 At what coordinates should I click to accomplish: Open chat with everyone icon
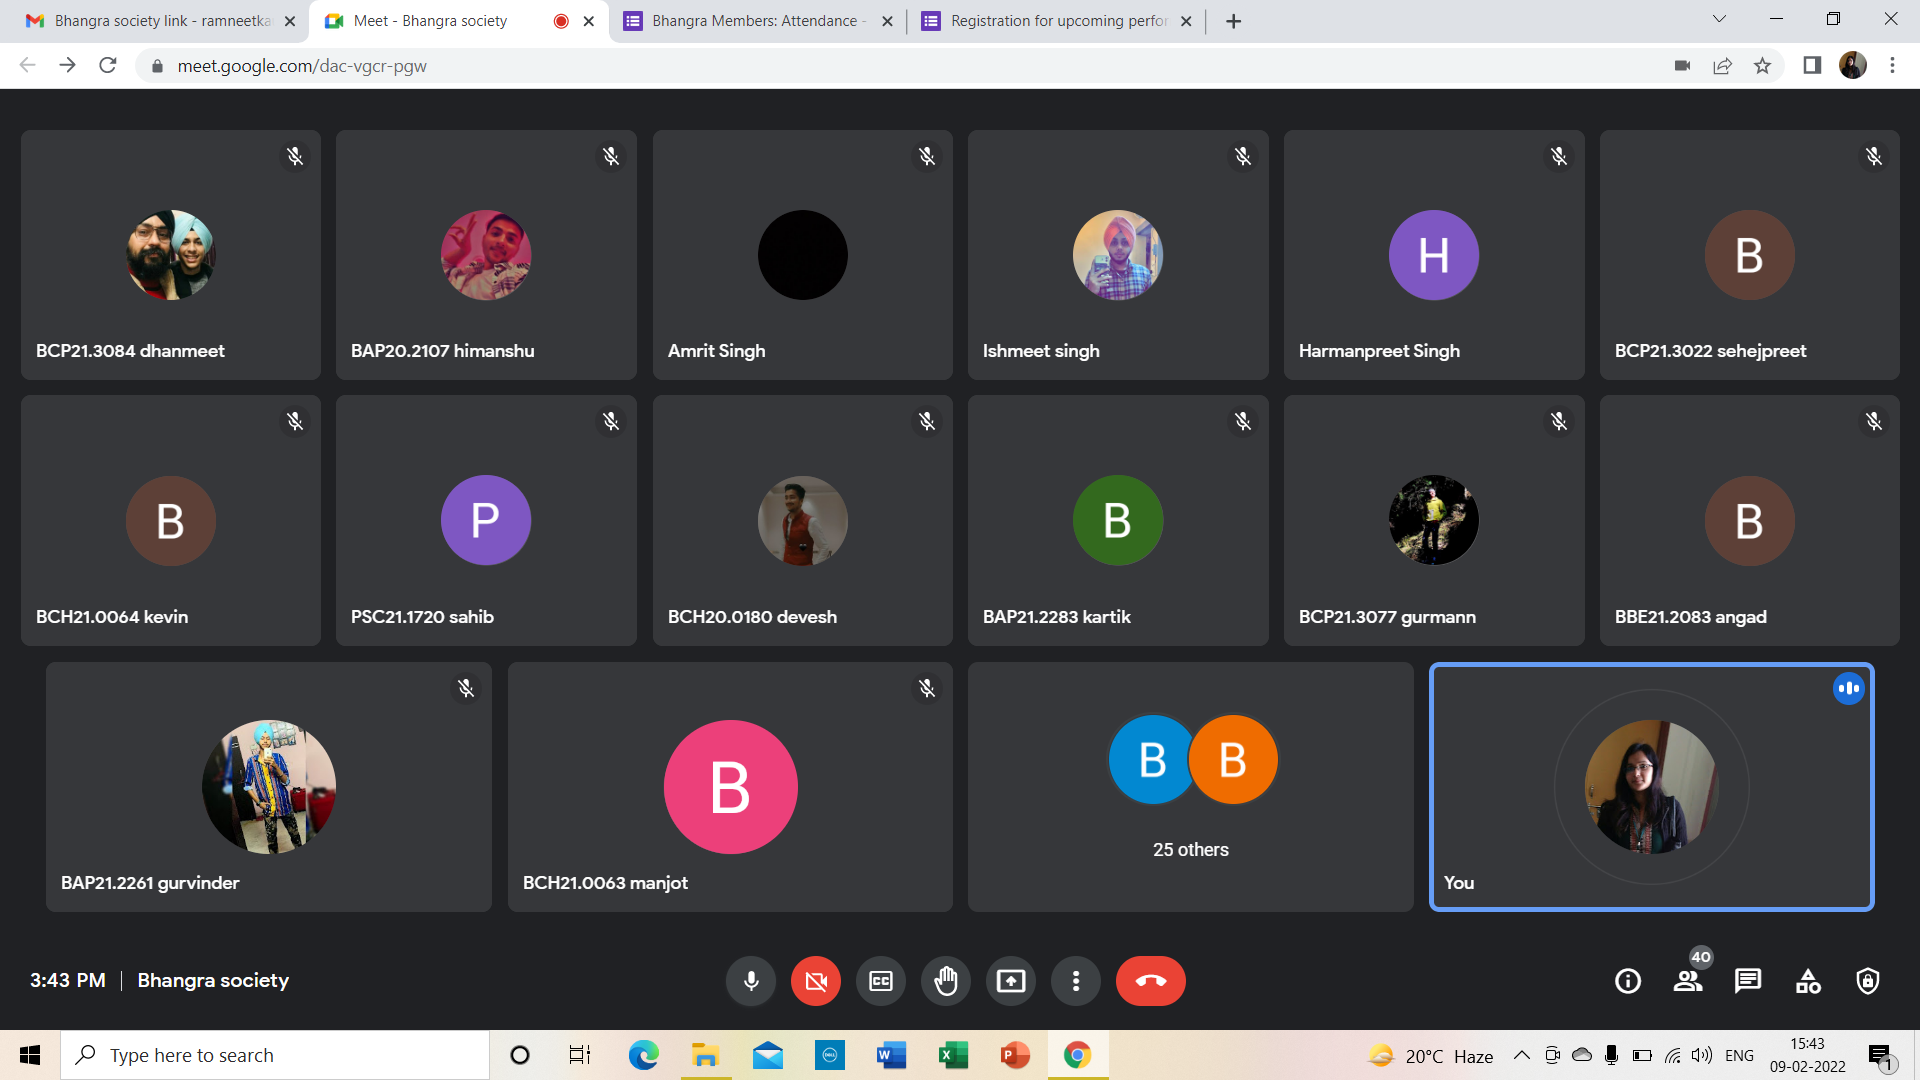point(1748,981)
